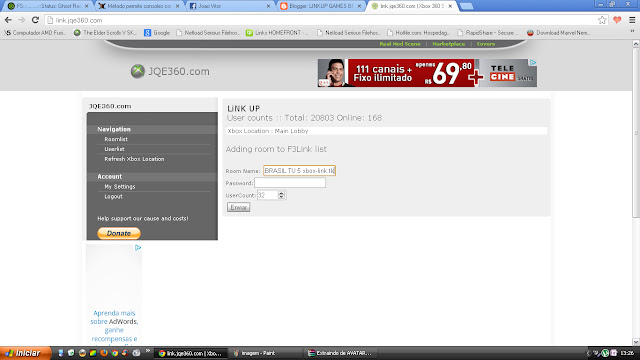Click the Password input field
Viewport: 640px width, 360px height.
click(x=290, y=182)
